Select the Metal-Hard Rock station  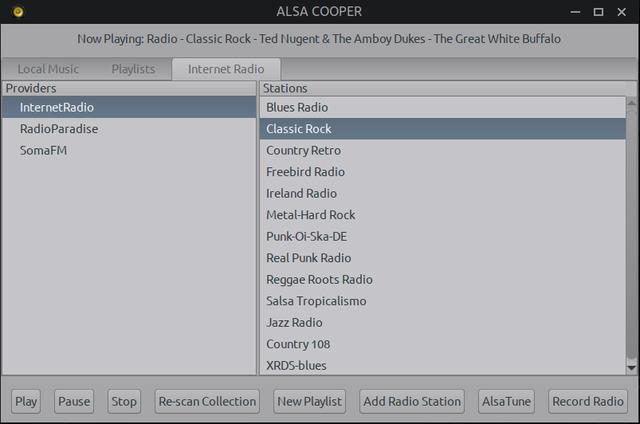point(310,215)
